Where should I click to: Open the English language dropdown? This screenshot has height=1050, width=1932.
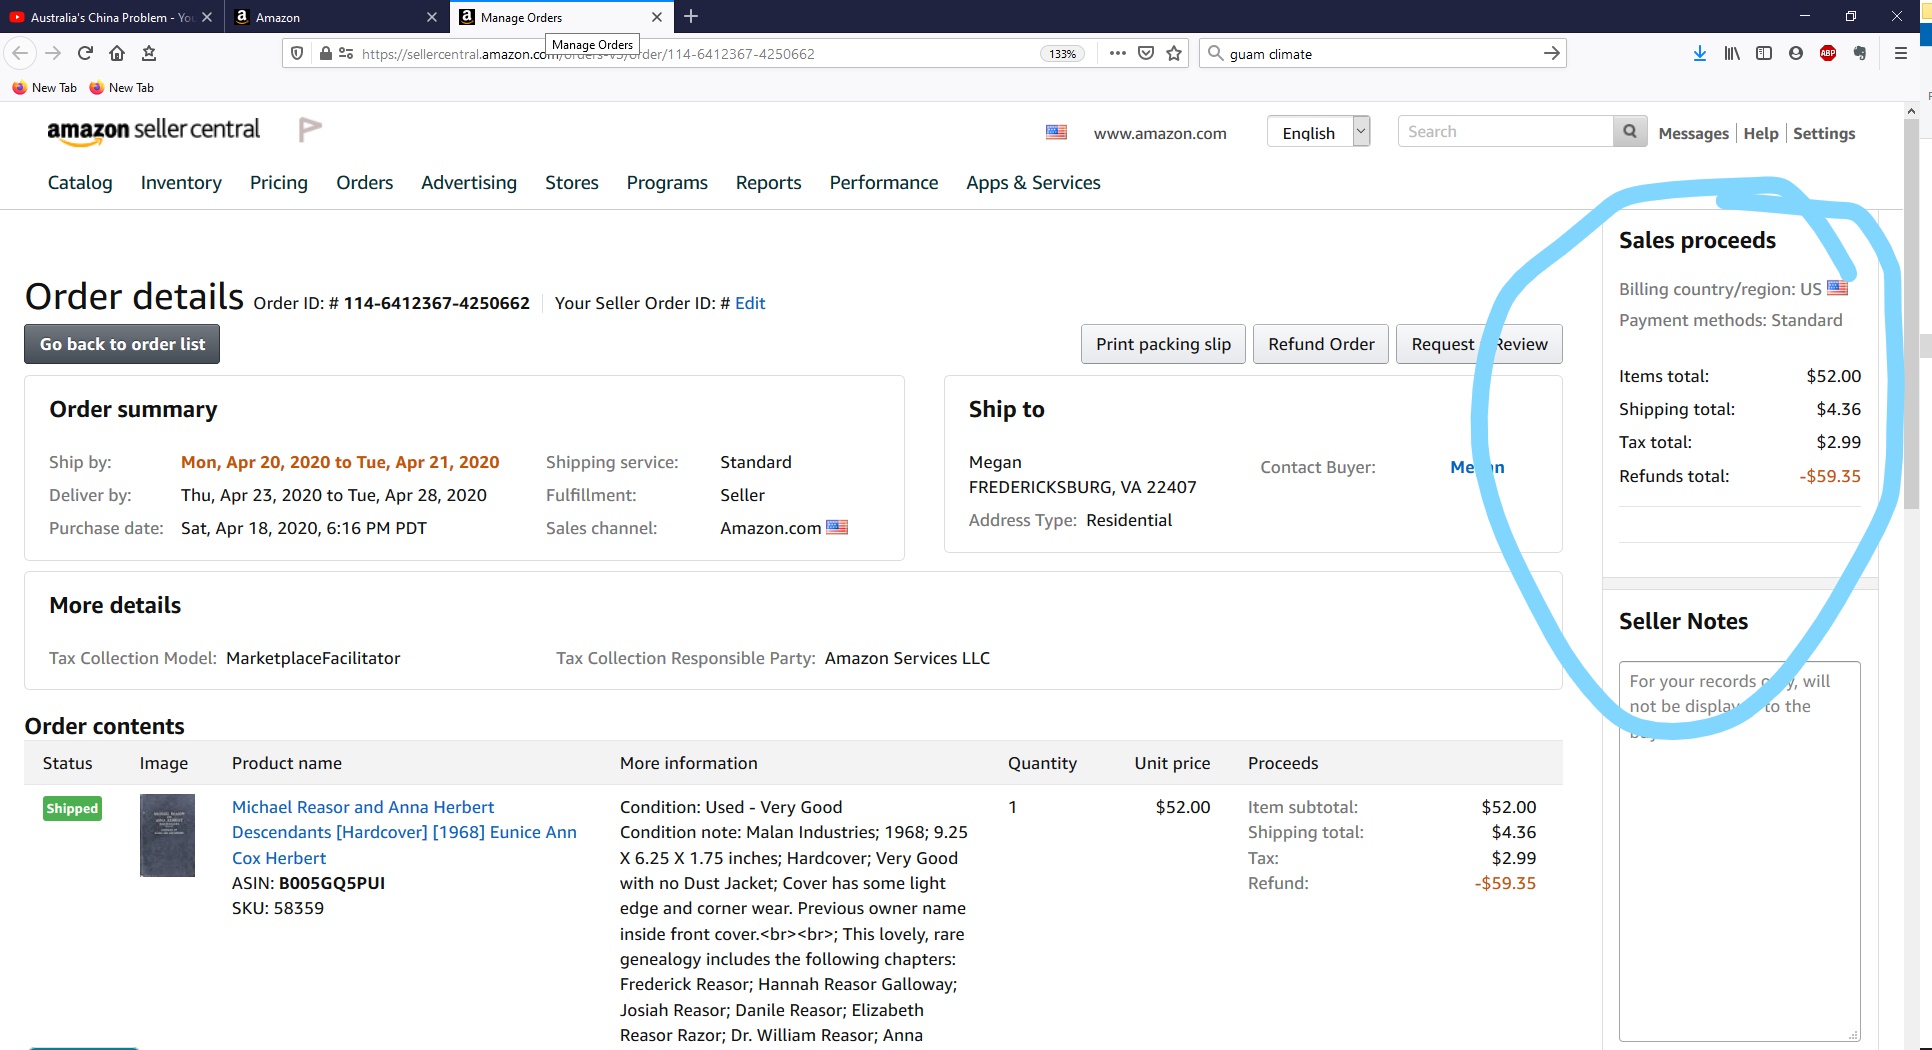1318,132
